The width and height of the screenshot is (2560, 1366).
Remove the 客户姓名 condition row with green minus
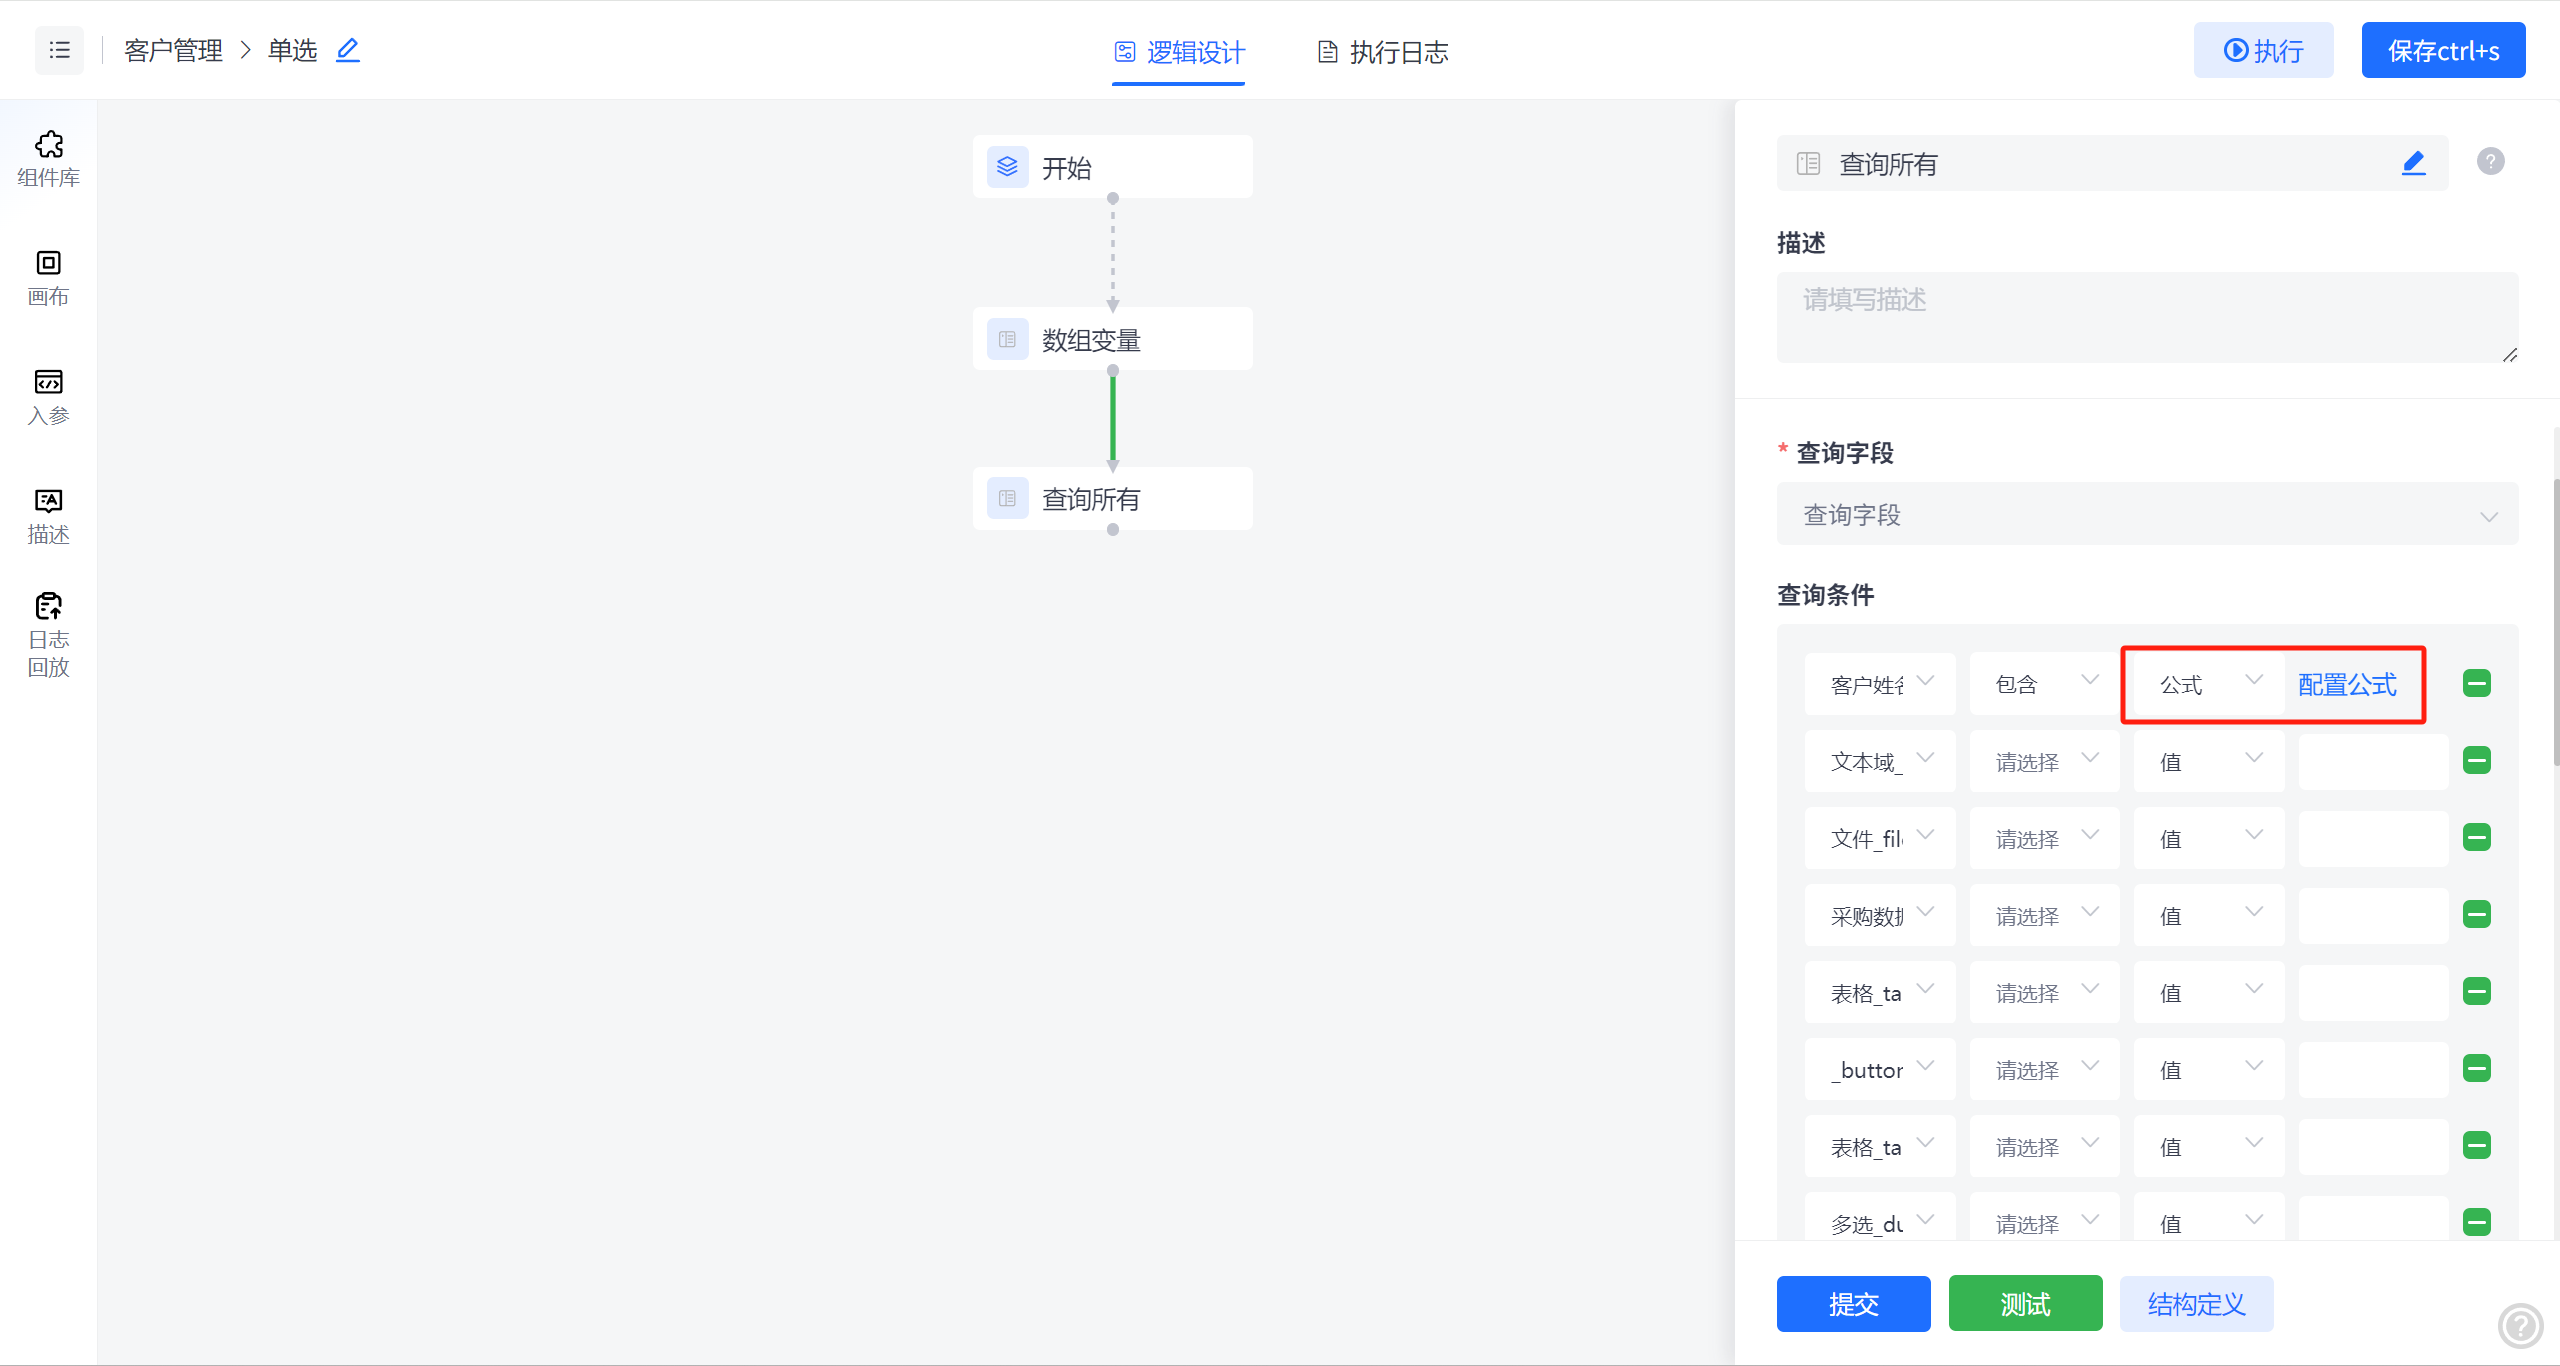[x=2476, y=684]
